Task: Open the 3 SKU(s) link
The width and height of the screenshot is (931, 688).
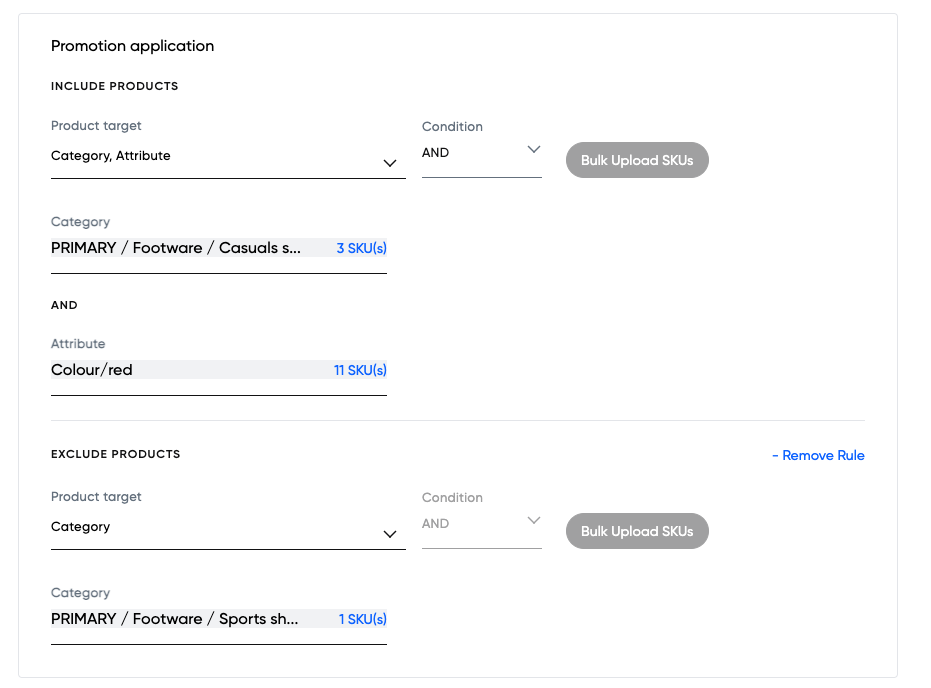Action: 361,248
